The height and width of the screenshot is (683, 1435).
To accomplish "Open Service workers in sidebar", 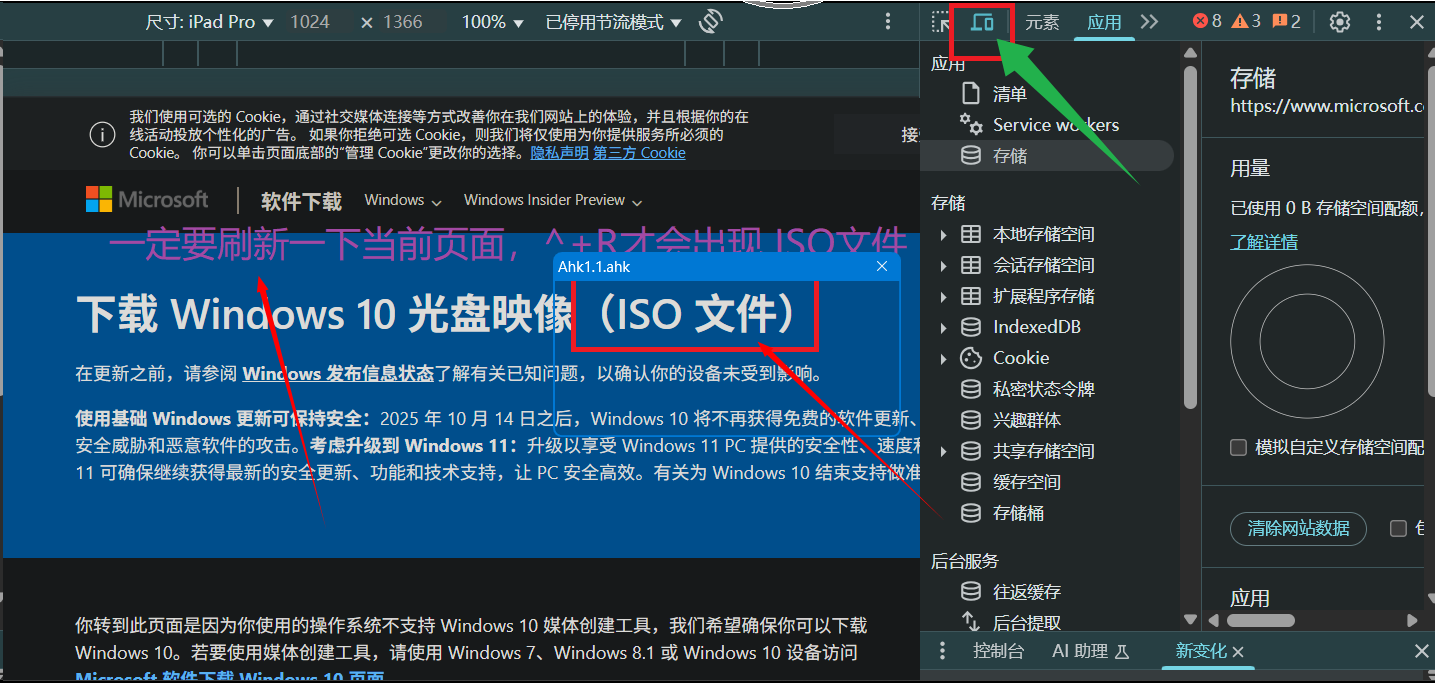I will (x=1056, y=125).
